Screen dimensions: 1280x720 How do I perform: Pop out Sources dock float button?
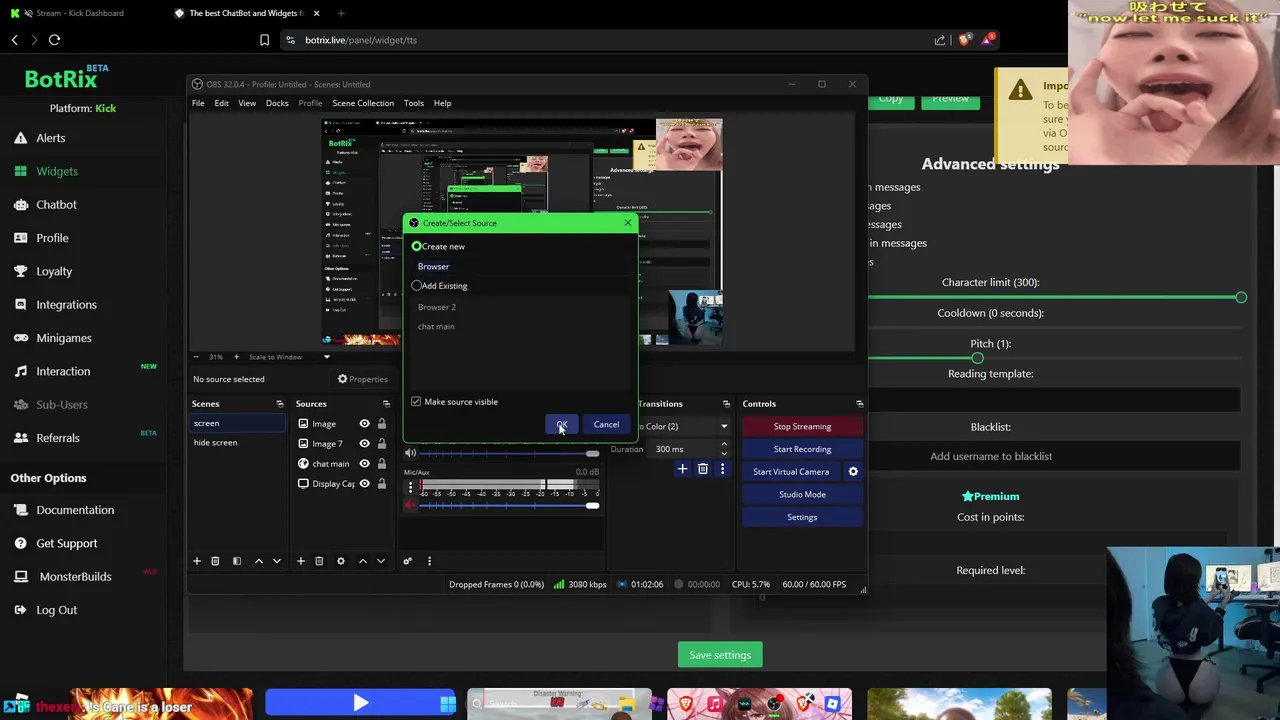[x=386, y=404]
